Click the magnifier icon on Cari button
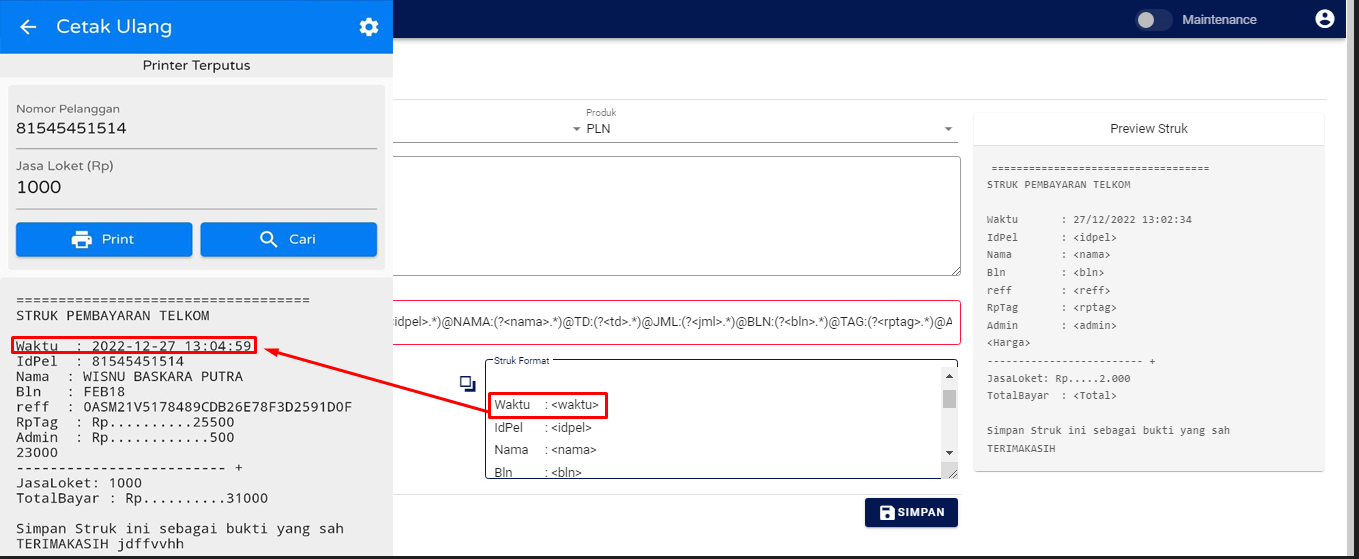This screenshot has width=1359, height=559. tap(268, 239)
